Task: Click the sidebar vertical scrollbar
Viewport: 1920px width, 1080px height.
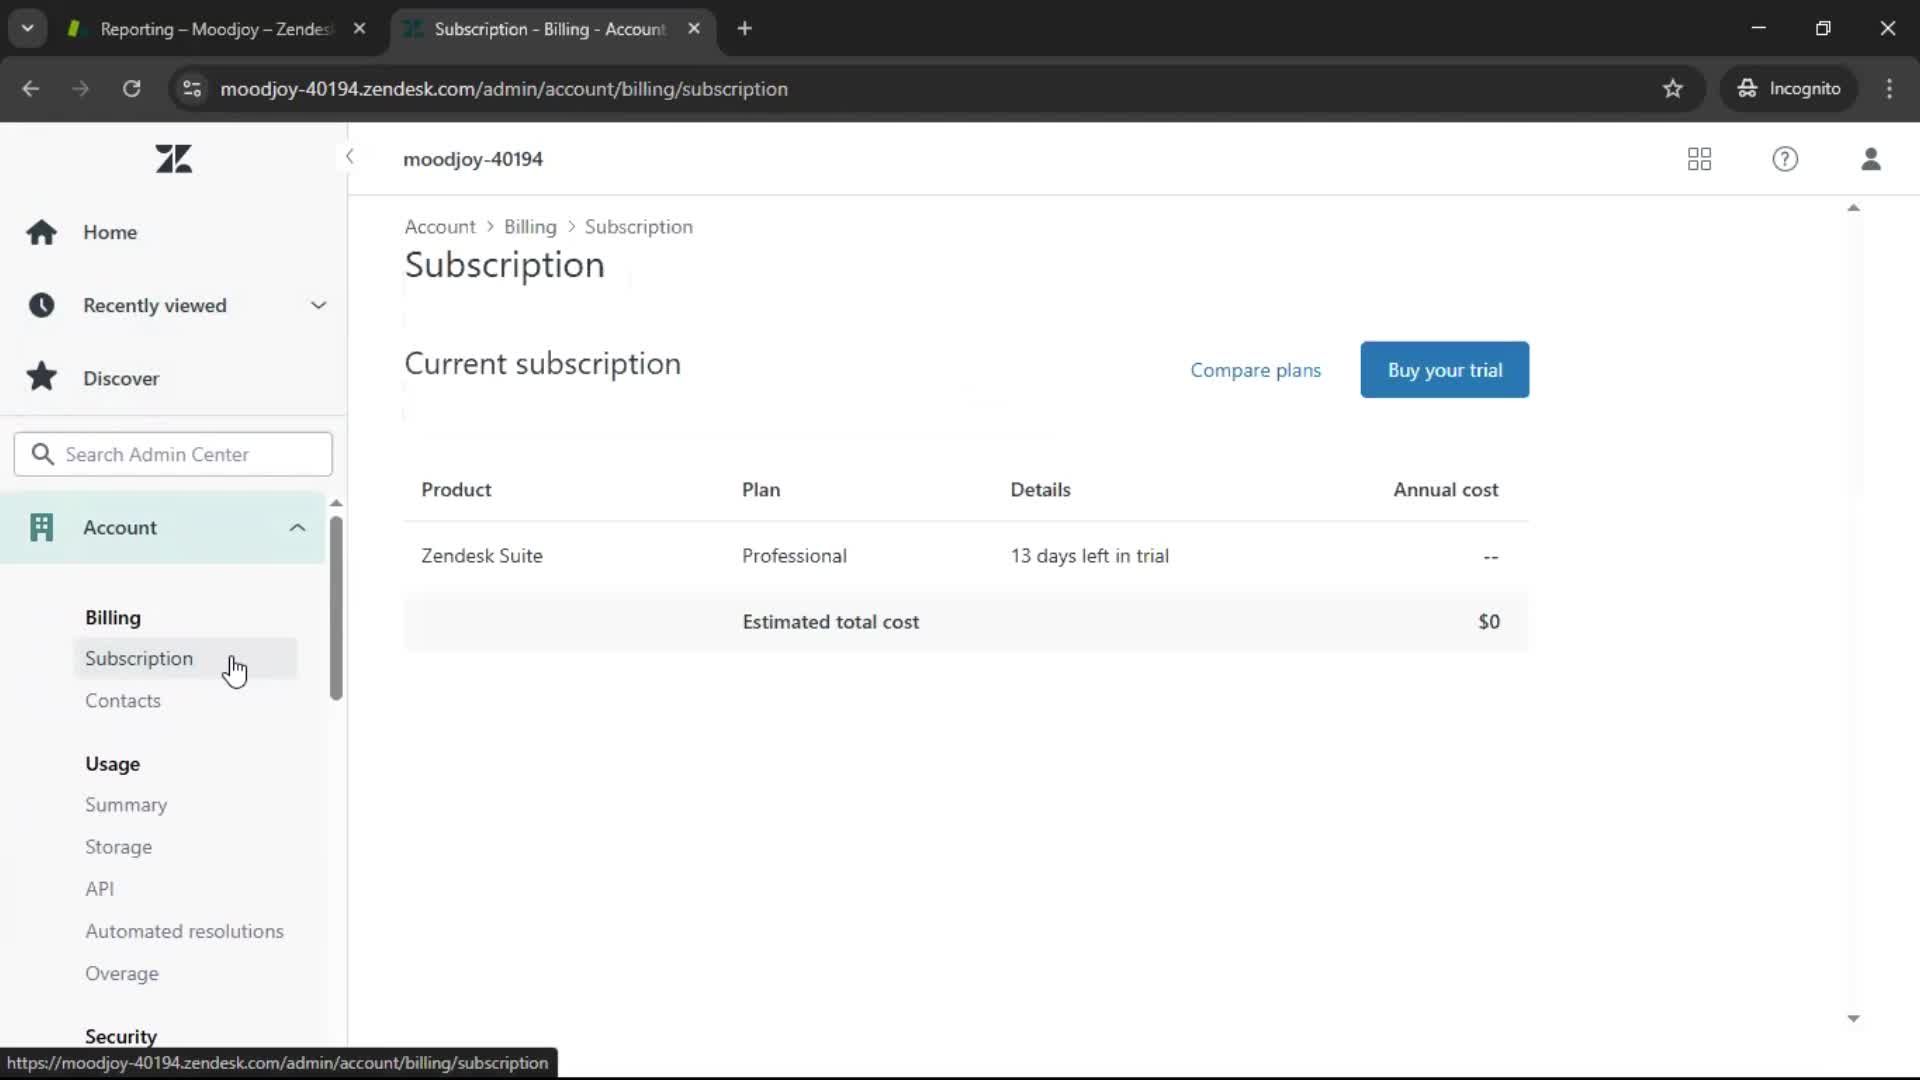Action: pyautogui.click(x=336, y=607)
